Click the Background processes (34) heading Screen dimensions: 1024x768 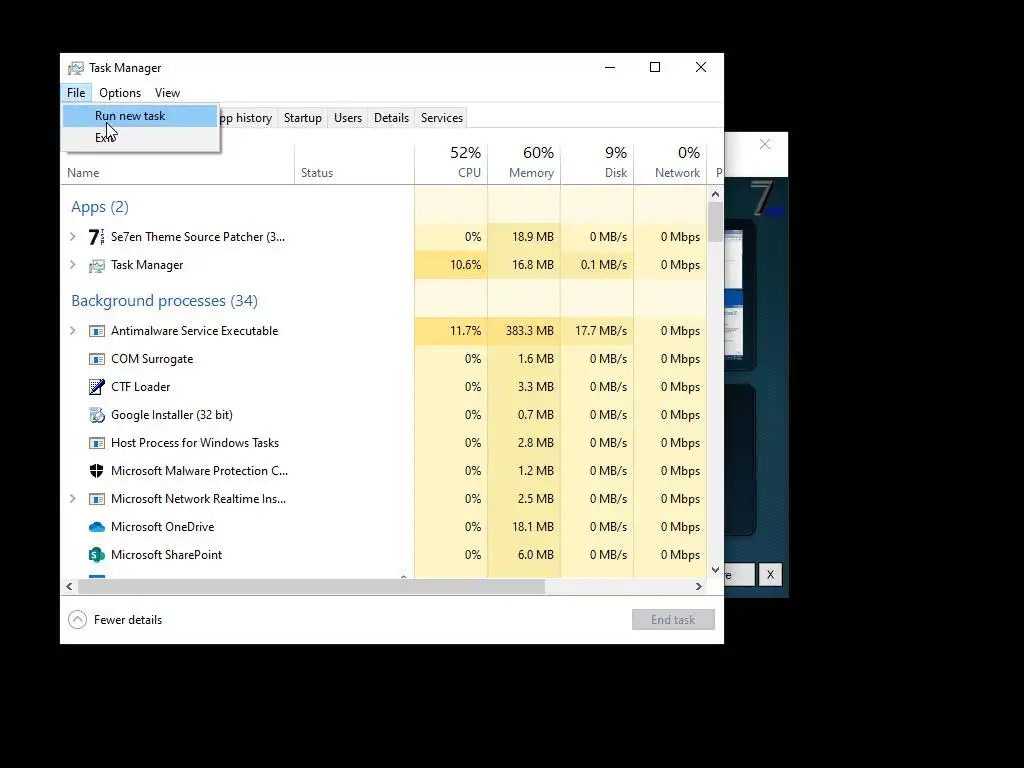coord(165,301)
